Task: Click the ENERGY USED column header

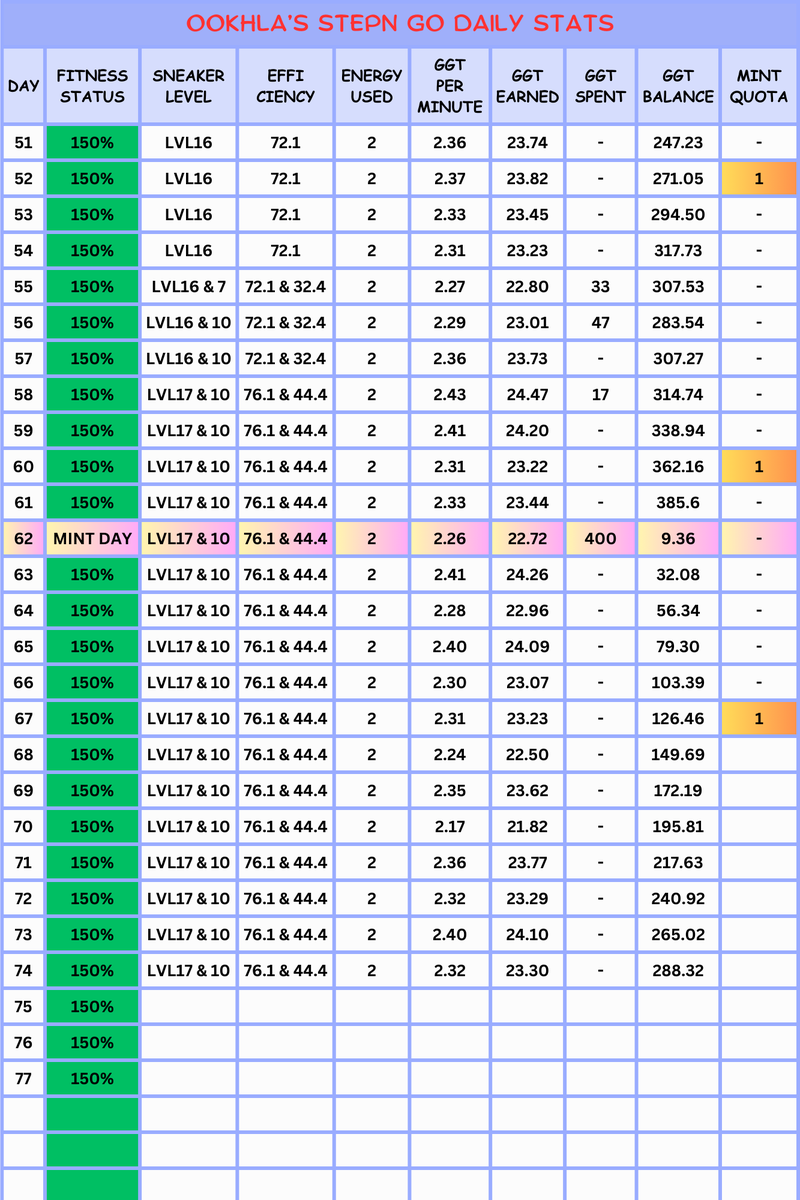Action: [x=371, y=86]
